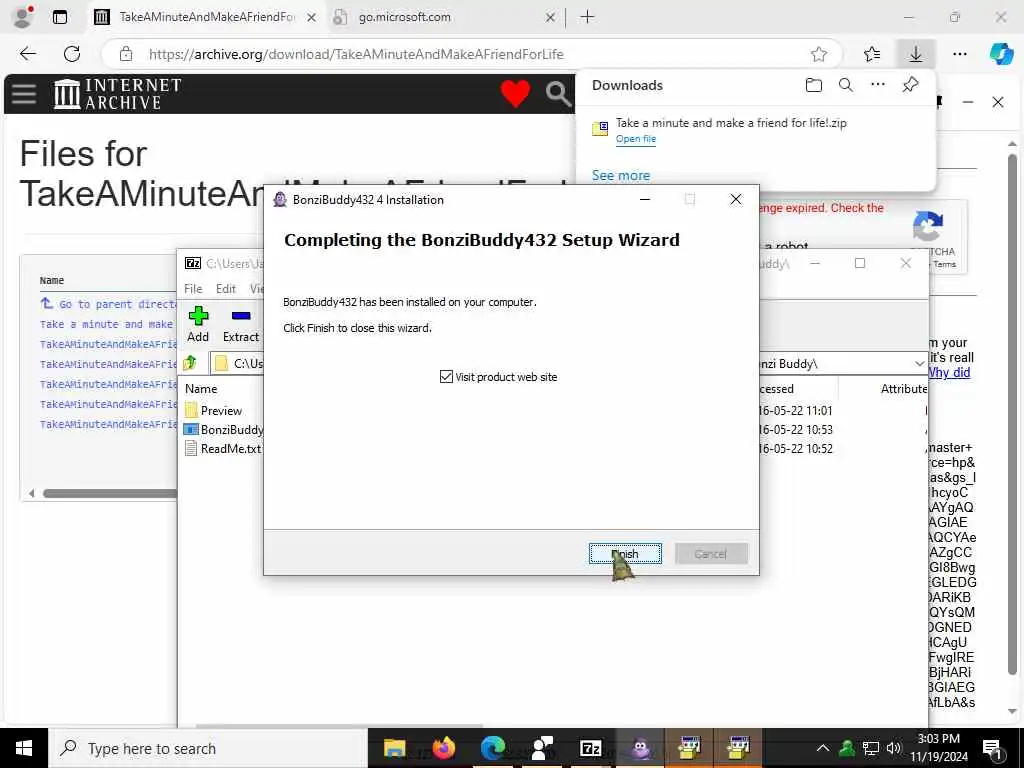Click the Windows Start button
The height and width of the screenshot is (768, 1024).
click(24, 748)
